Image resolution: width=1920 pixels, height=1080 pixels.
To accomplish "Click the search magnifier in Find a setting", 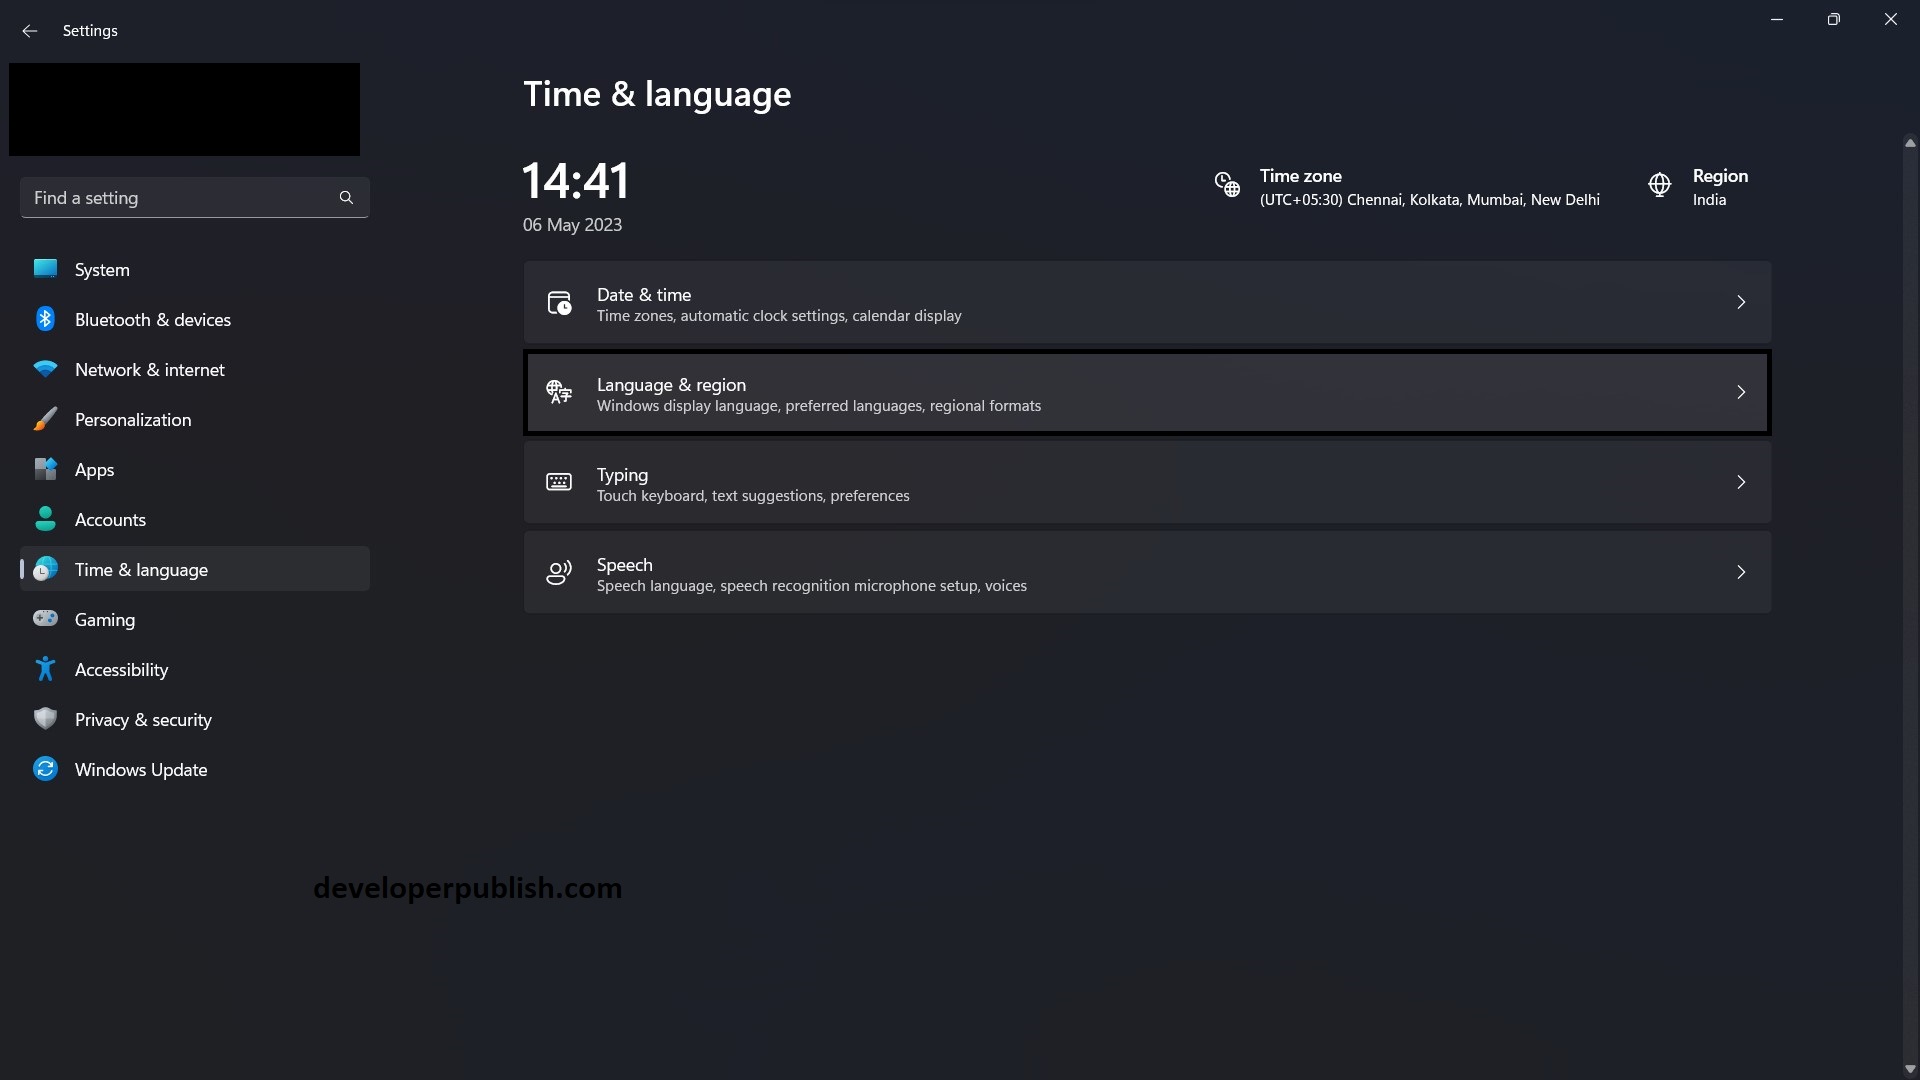I will pyautogui.click(x=345, y=197).
